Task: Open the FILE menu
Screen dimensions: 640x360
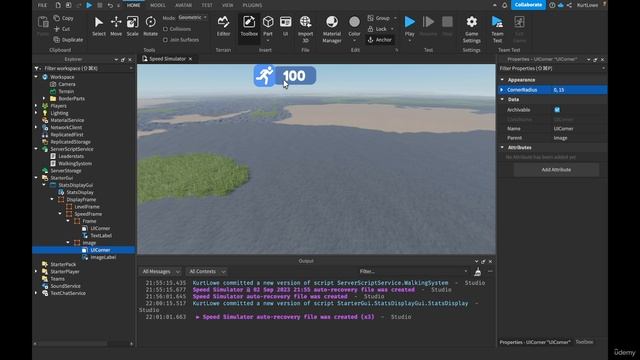Action: [x=42, y=5]
